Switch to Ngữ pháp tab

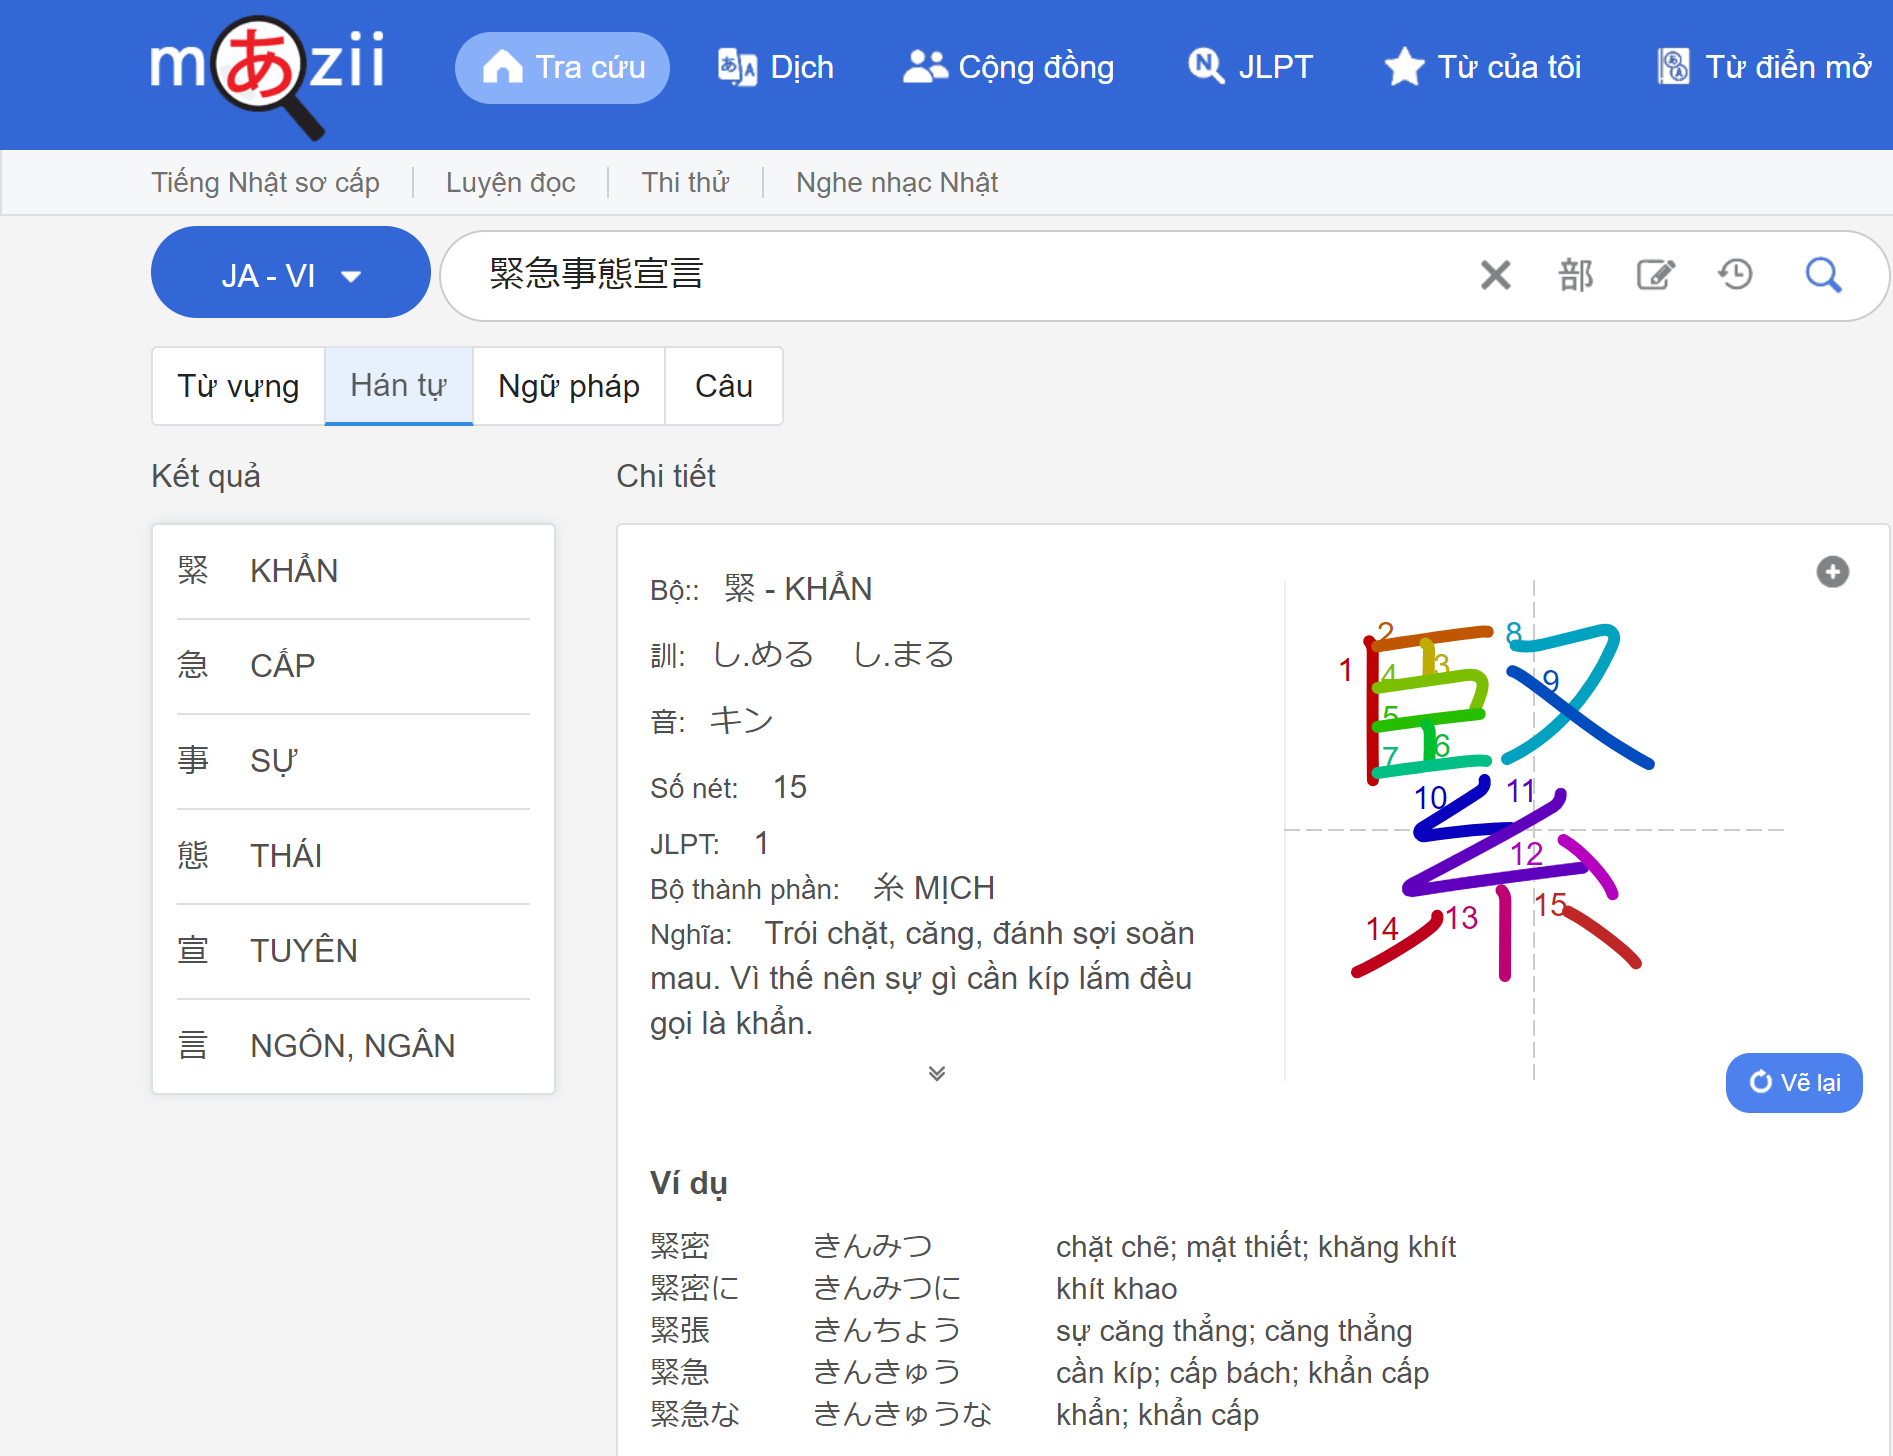[569, 386]
